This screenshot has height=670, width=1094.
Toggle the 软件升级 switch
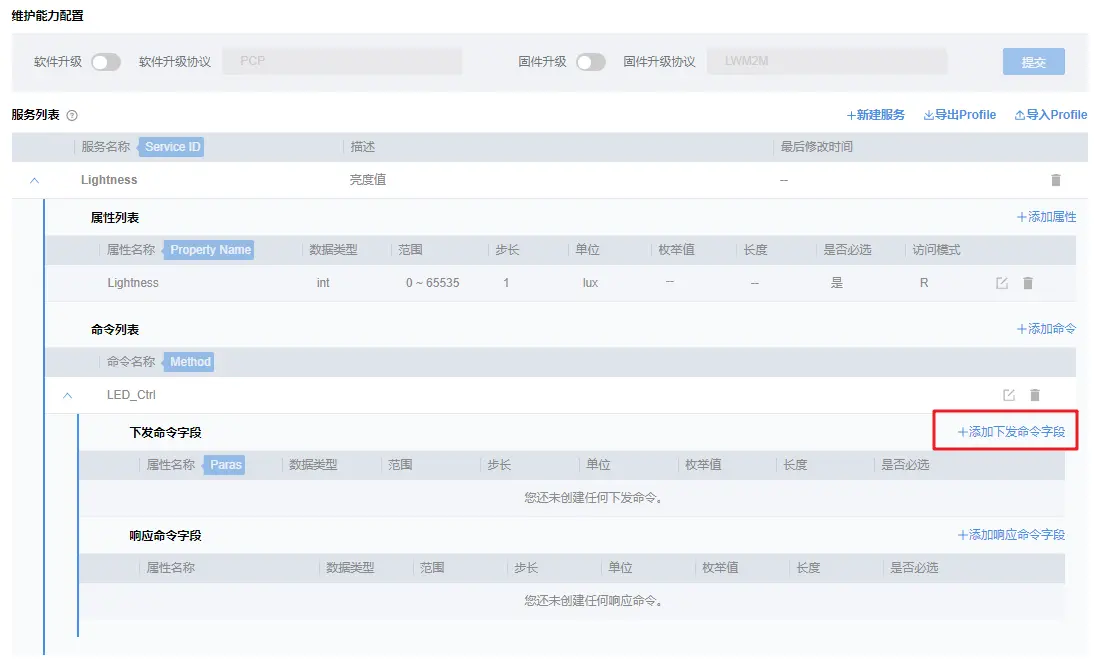pos(106,62)
